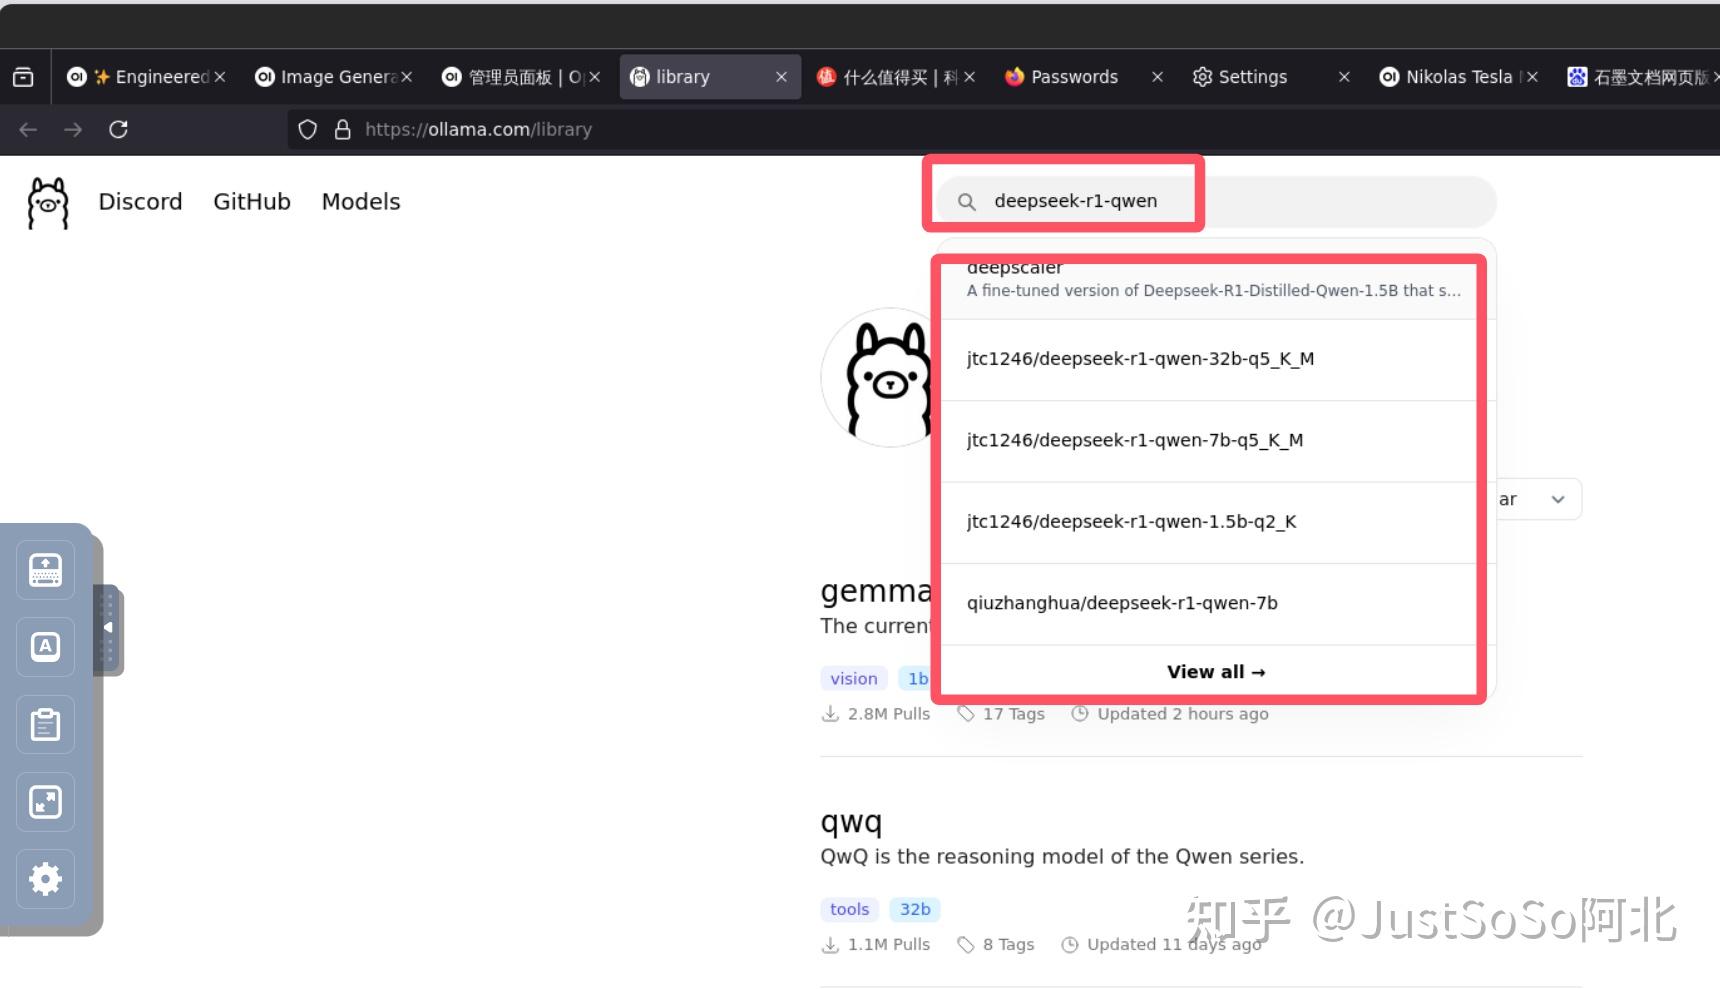Switch to the Settings browser tab
The image size is (1720, 989).
pos(1251,76)
